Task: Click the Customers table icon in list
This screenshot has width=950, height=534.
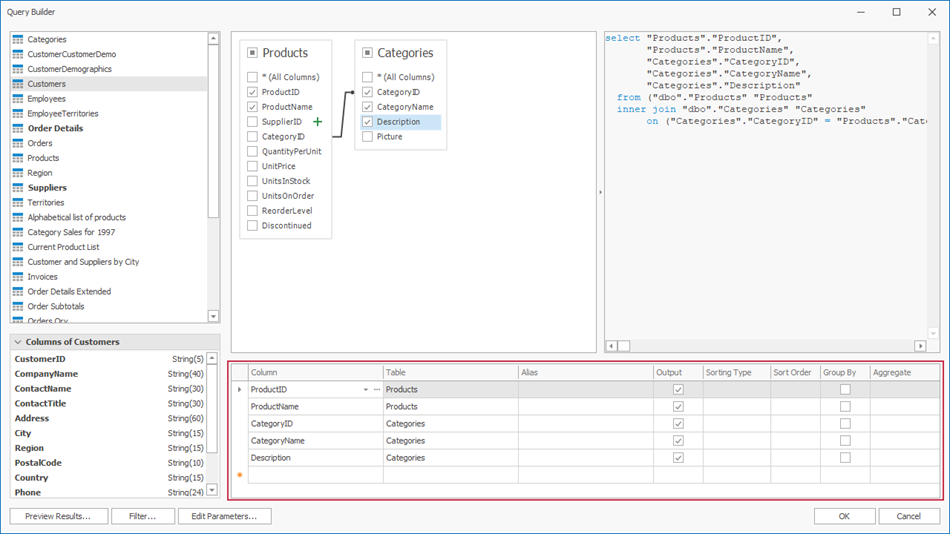Action: pyautogui.click(x=18, y=84)
